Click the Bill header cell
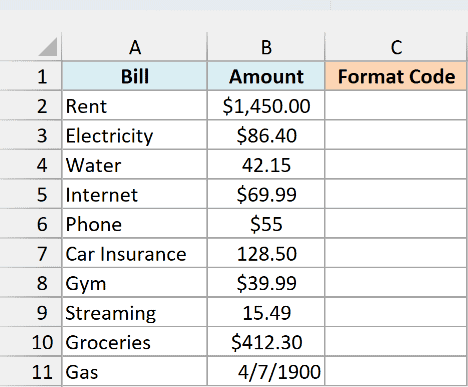 pos(135,76)
